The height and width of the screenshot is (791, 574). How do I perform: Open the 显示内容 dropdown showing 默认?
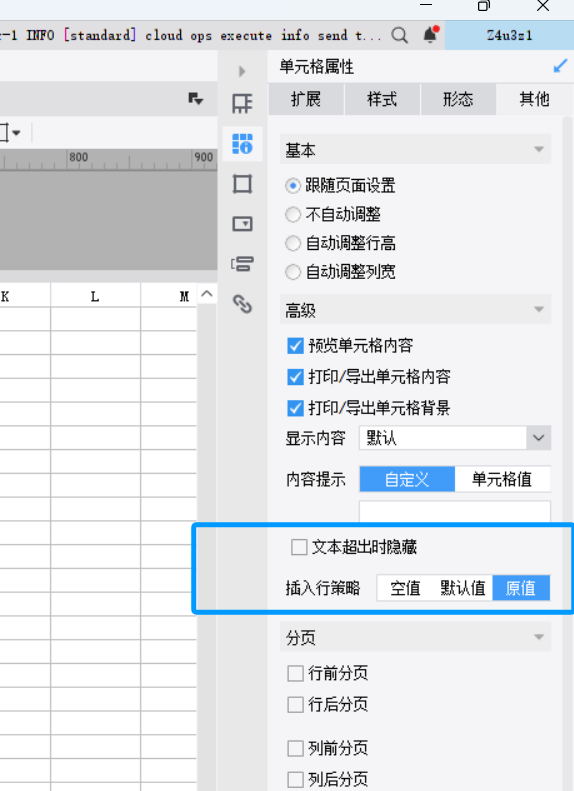[x=454, y=438]
